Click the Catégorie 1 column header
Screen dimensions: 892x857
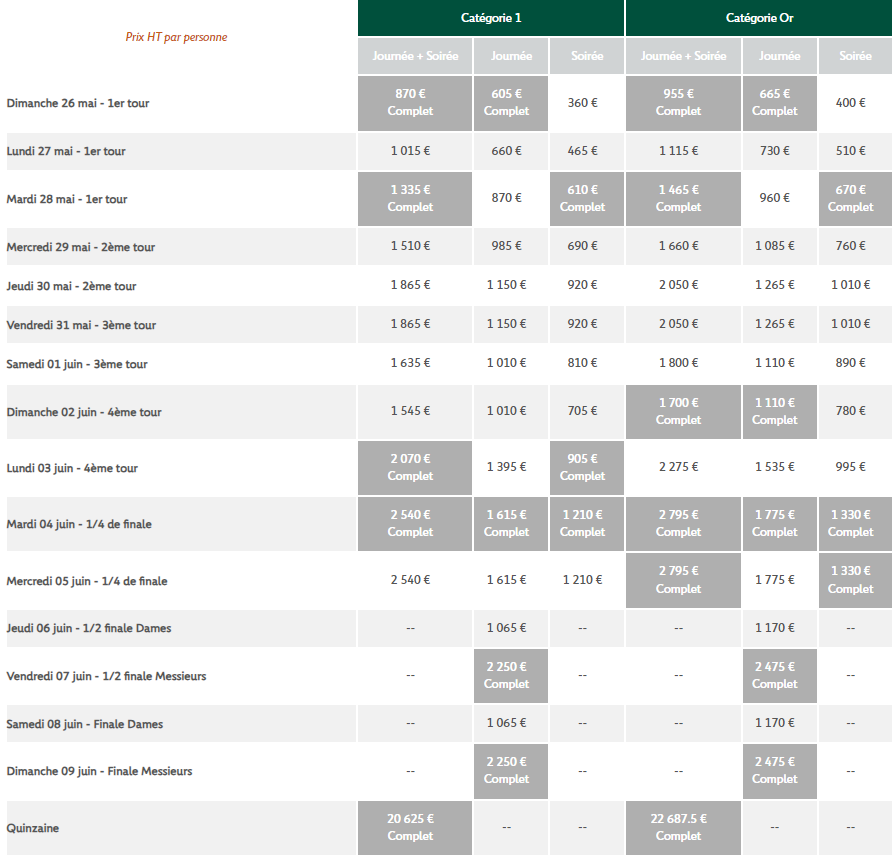pos(491,18)
